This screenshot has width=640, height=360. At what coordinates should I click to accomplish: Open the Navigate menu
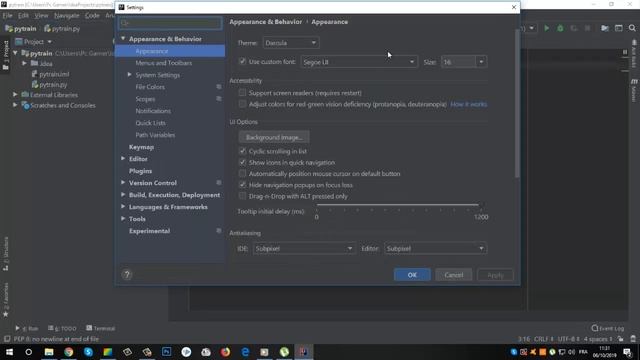[x=67, y=16]
